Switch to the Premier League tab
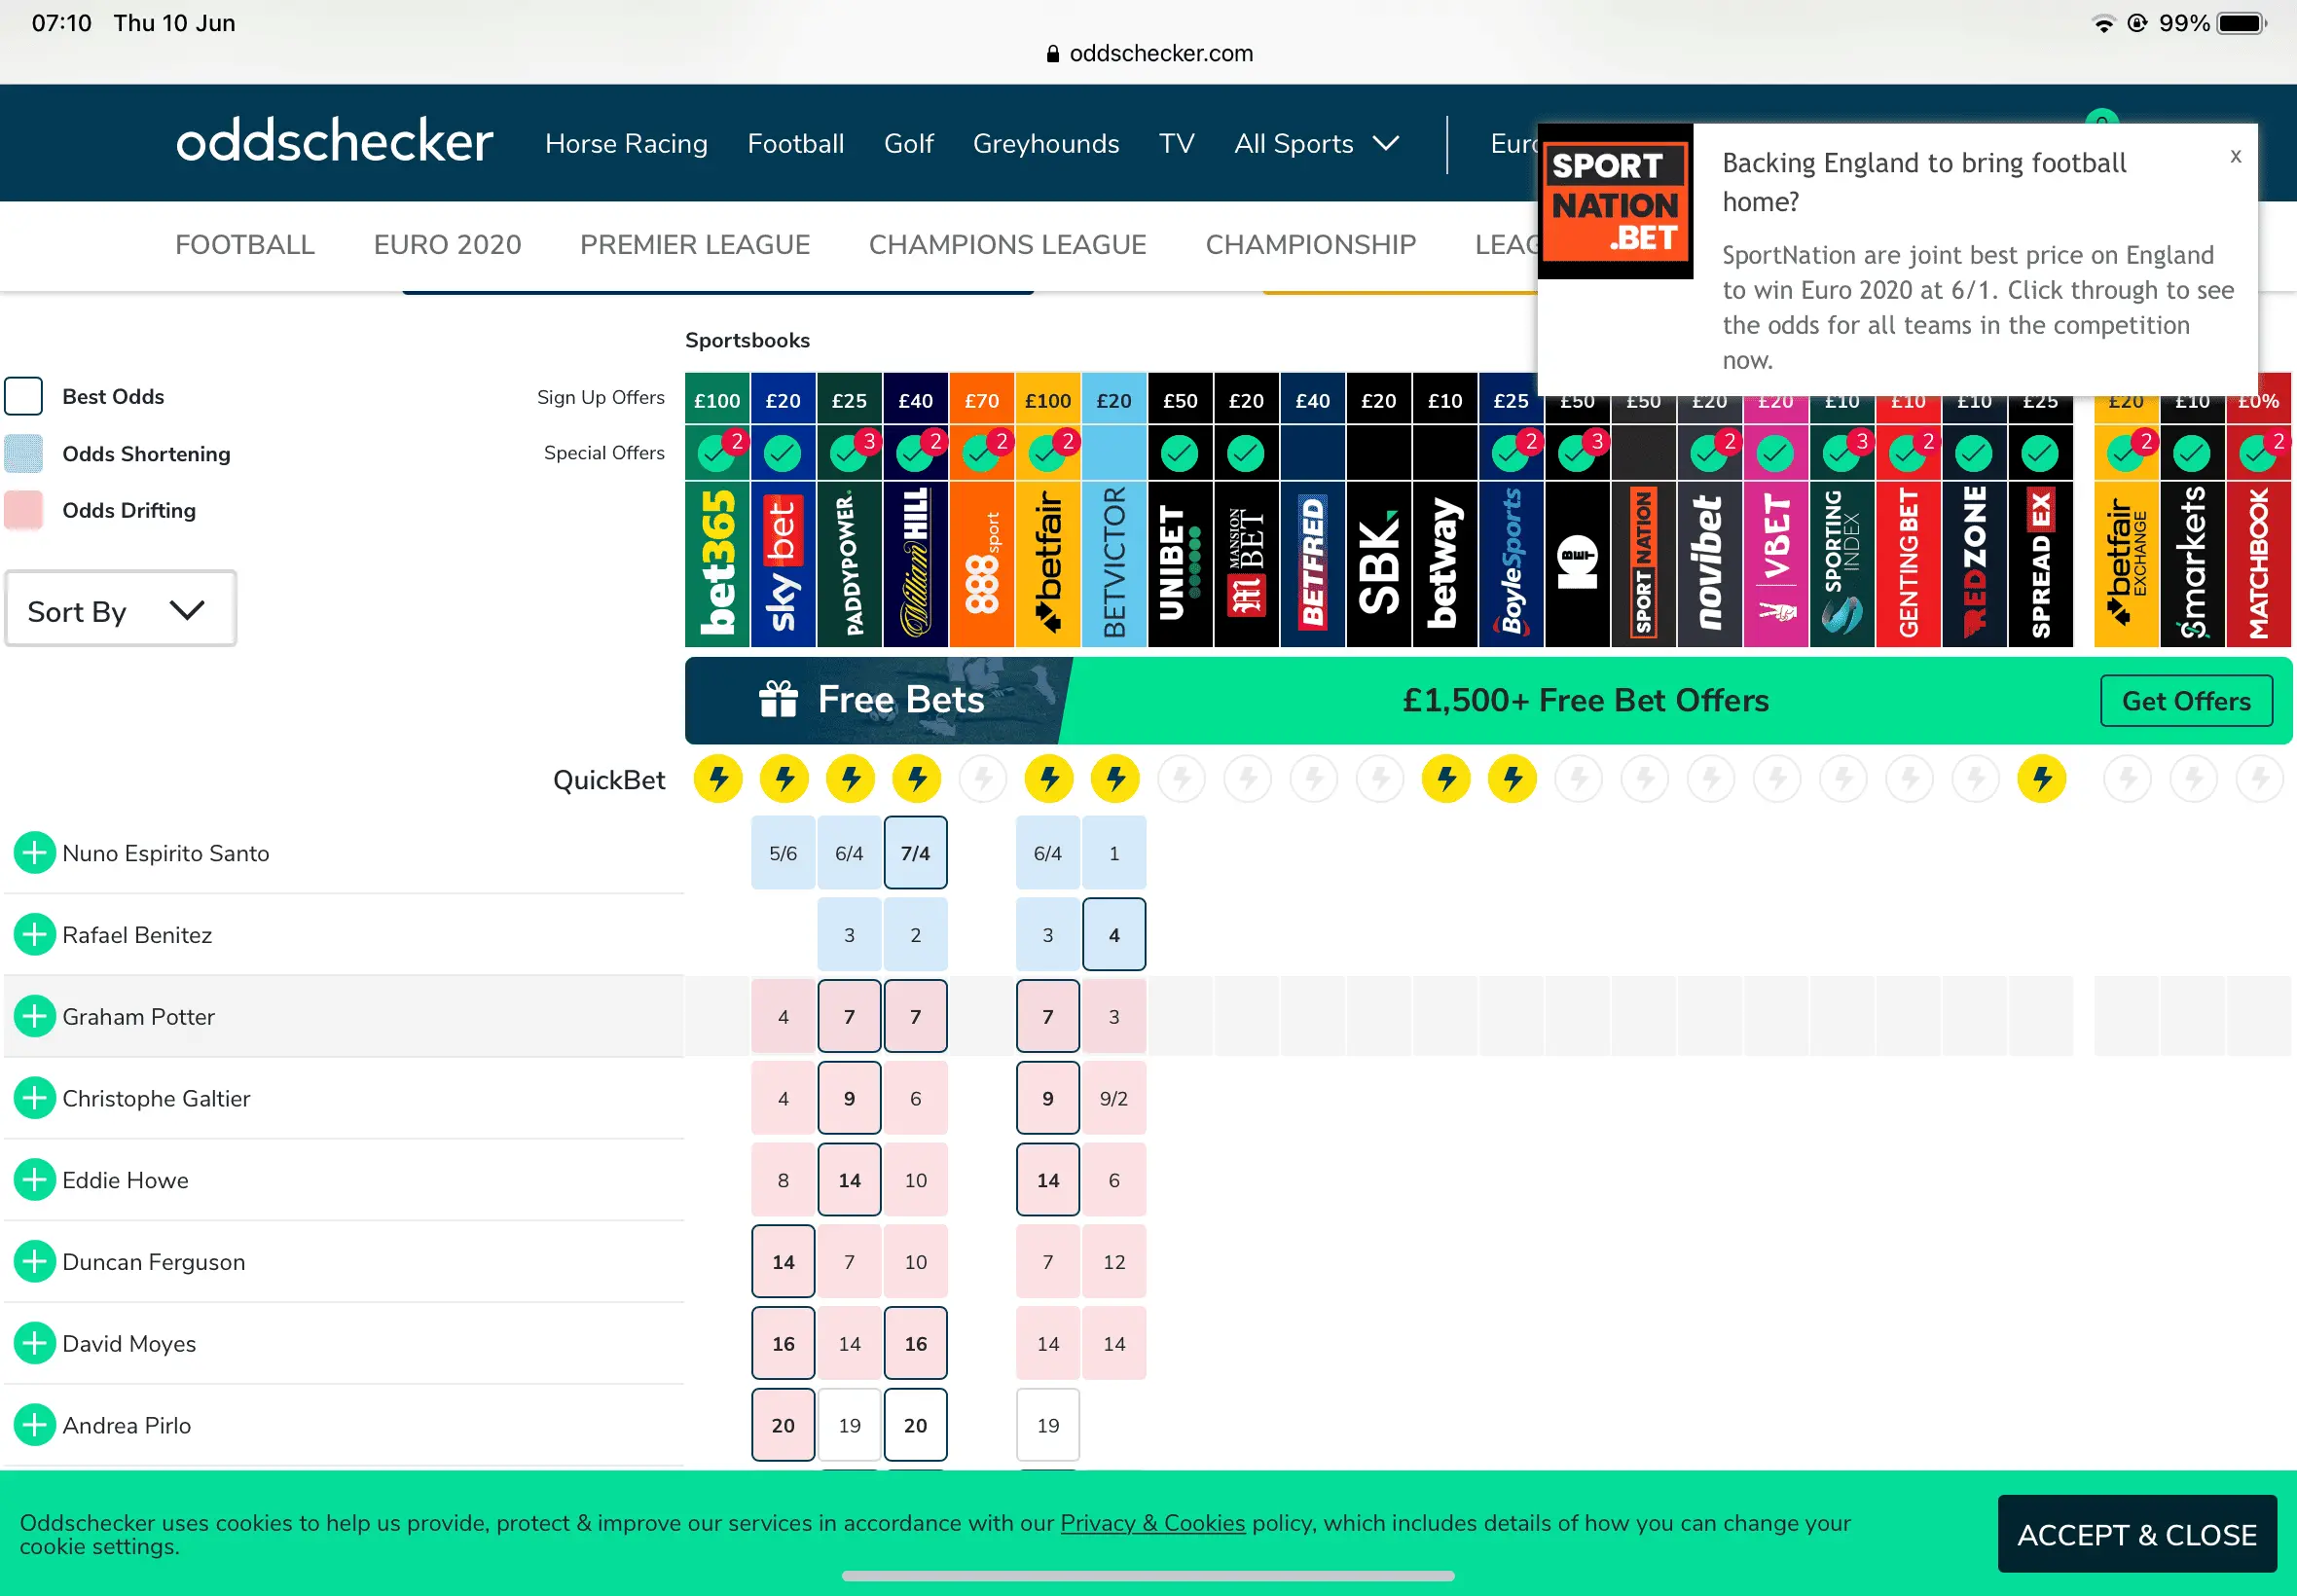Image resolution: width=2297 pixels, height=1596 pixels. (695, 245)
